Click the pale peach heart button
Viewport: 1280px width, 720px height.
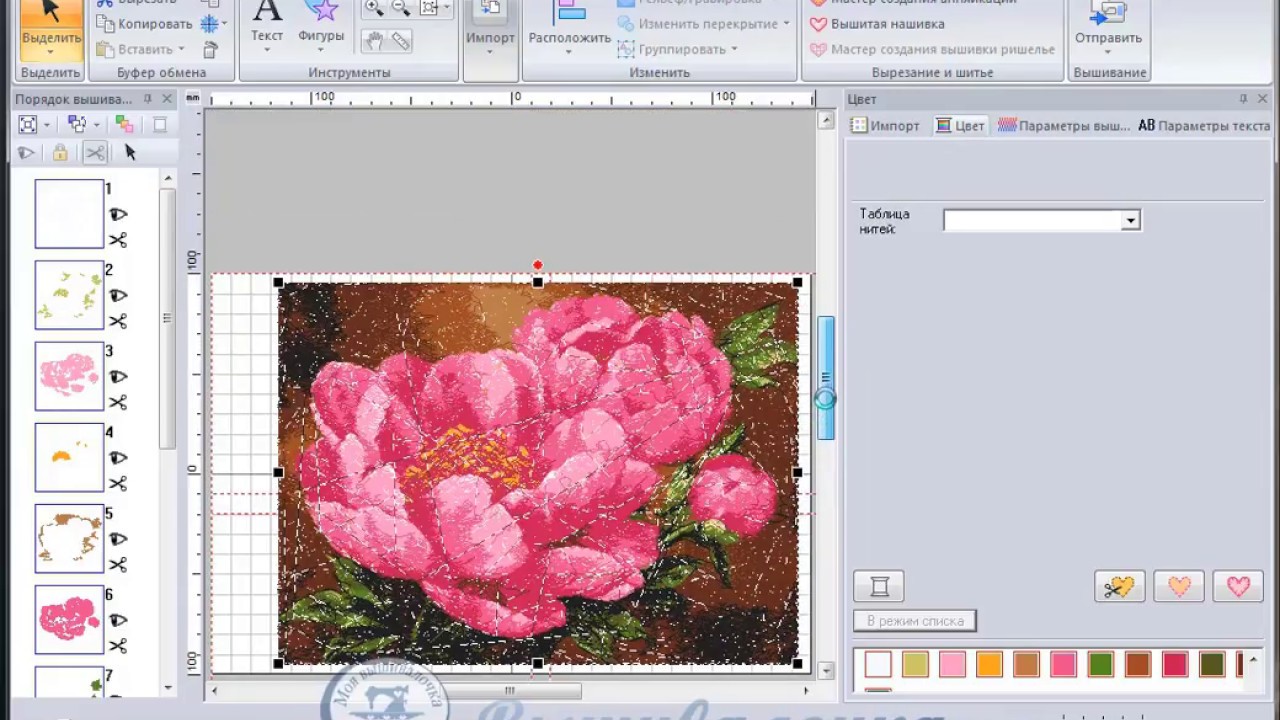[1179, 586]
